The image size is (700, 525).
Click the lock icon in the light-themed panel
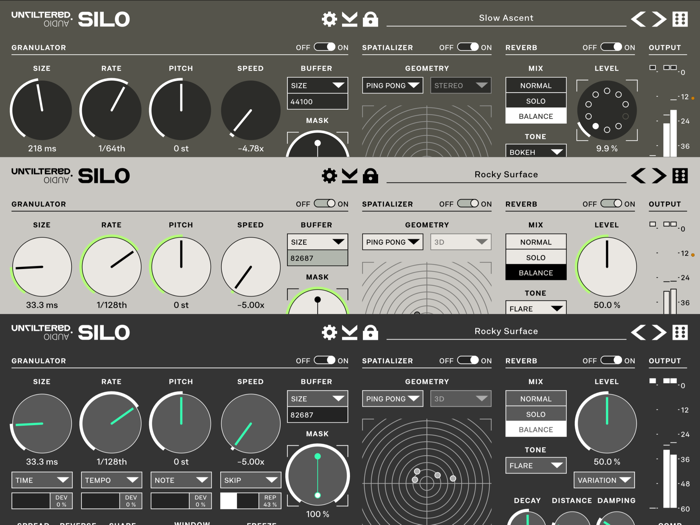pos(371,176)
